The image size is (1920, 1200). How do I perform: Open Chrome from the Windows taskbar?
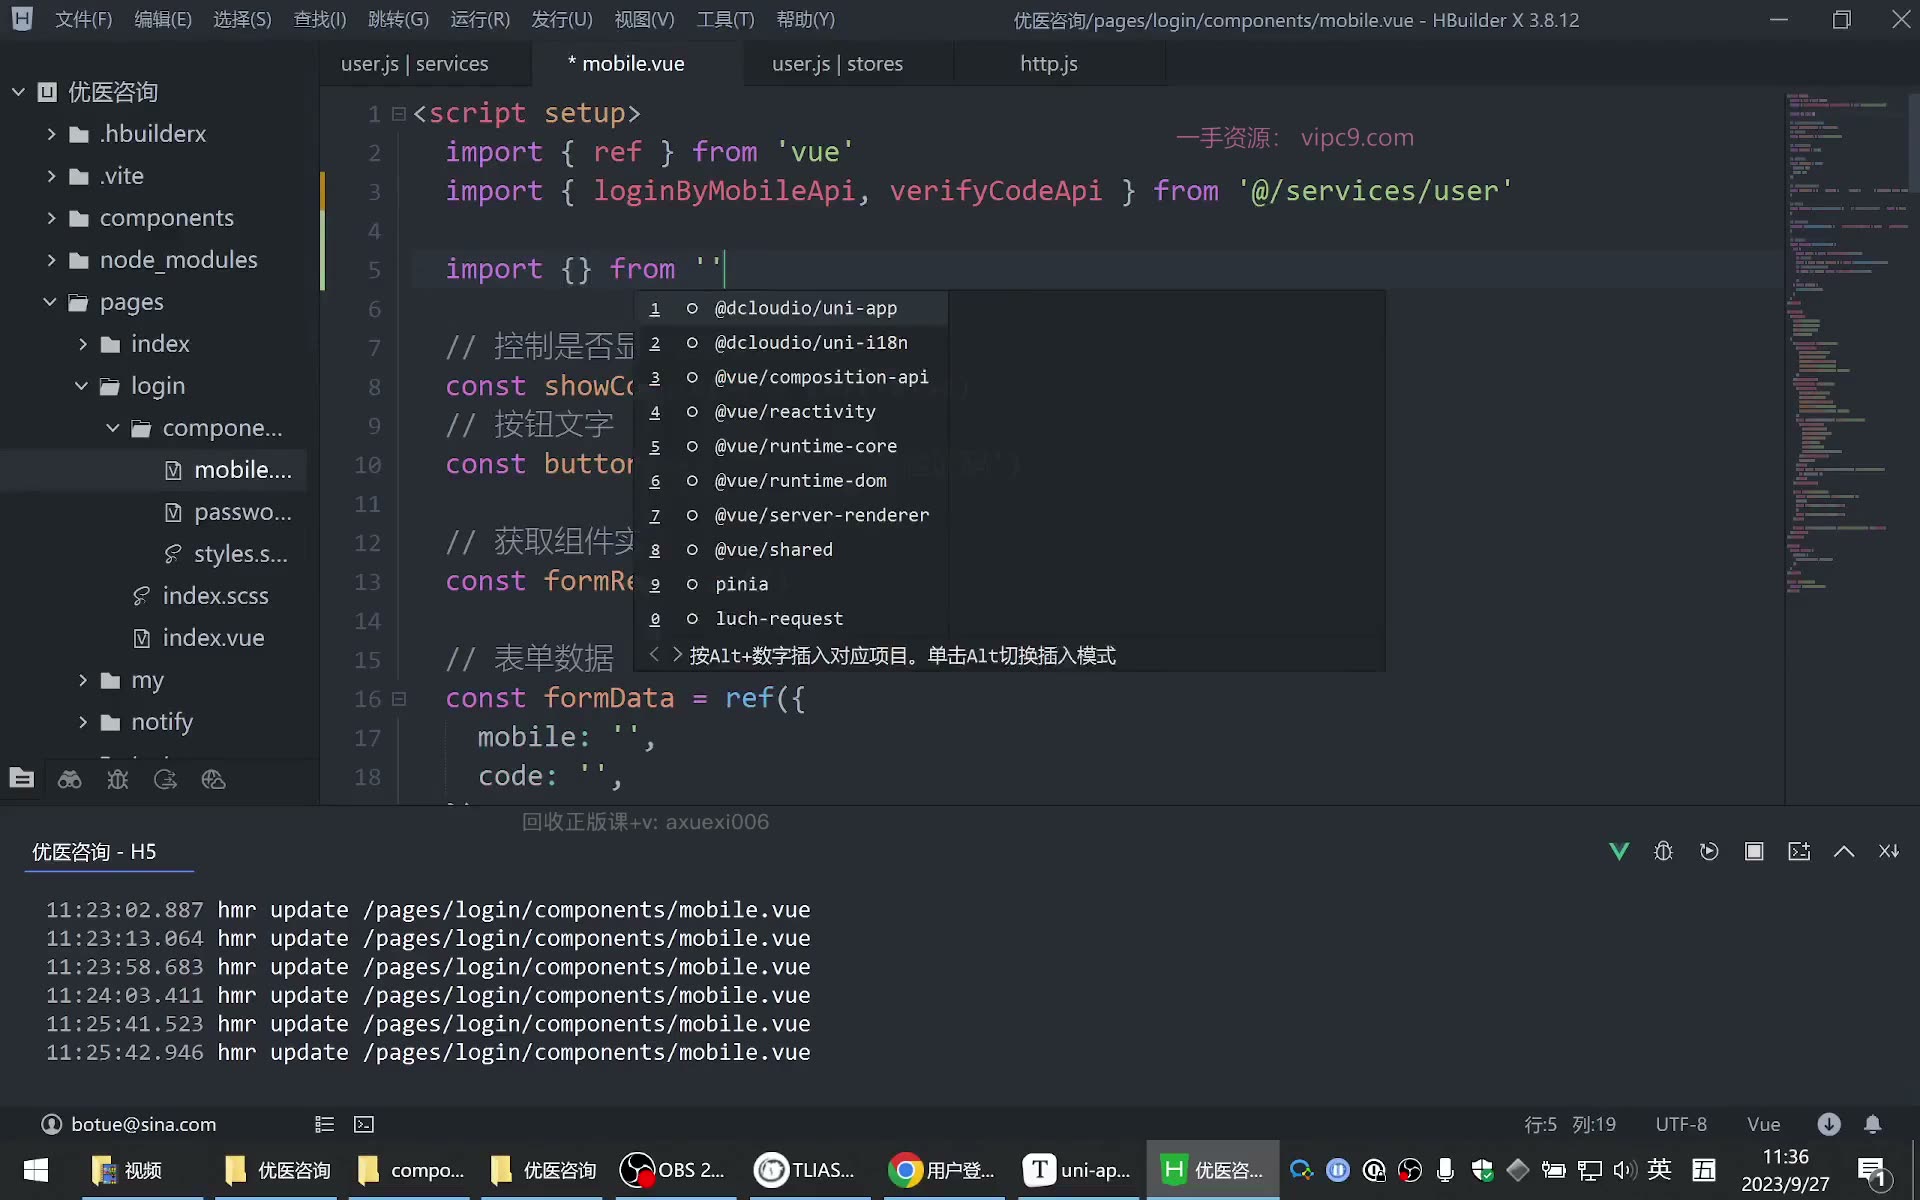tap(941, 1170)
